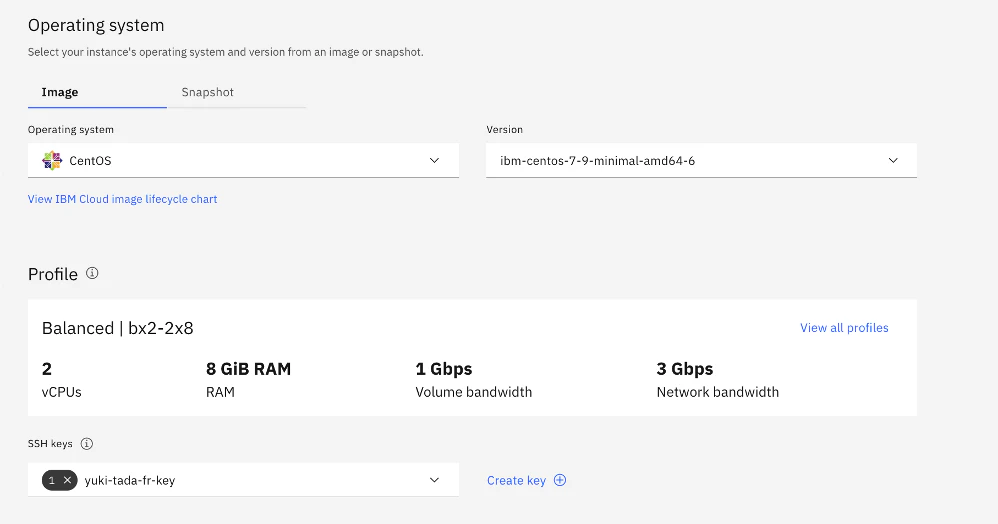The height and width of the screenshot is (524, 998).
Task: Click the 8 GiB RAM value
Action: (x=248, y=369)
